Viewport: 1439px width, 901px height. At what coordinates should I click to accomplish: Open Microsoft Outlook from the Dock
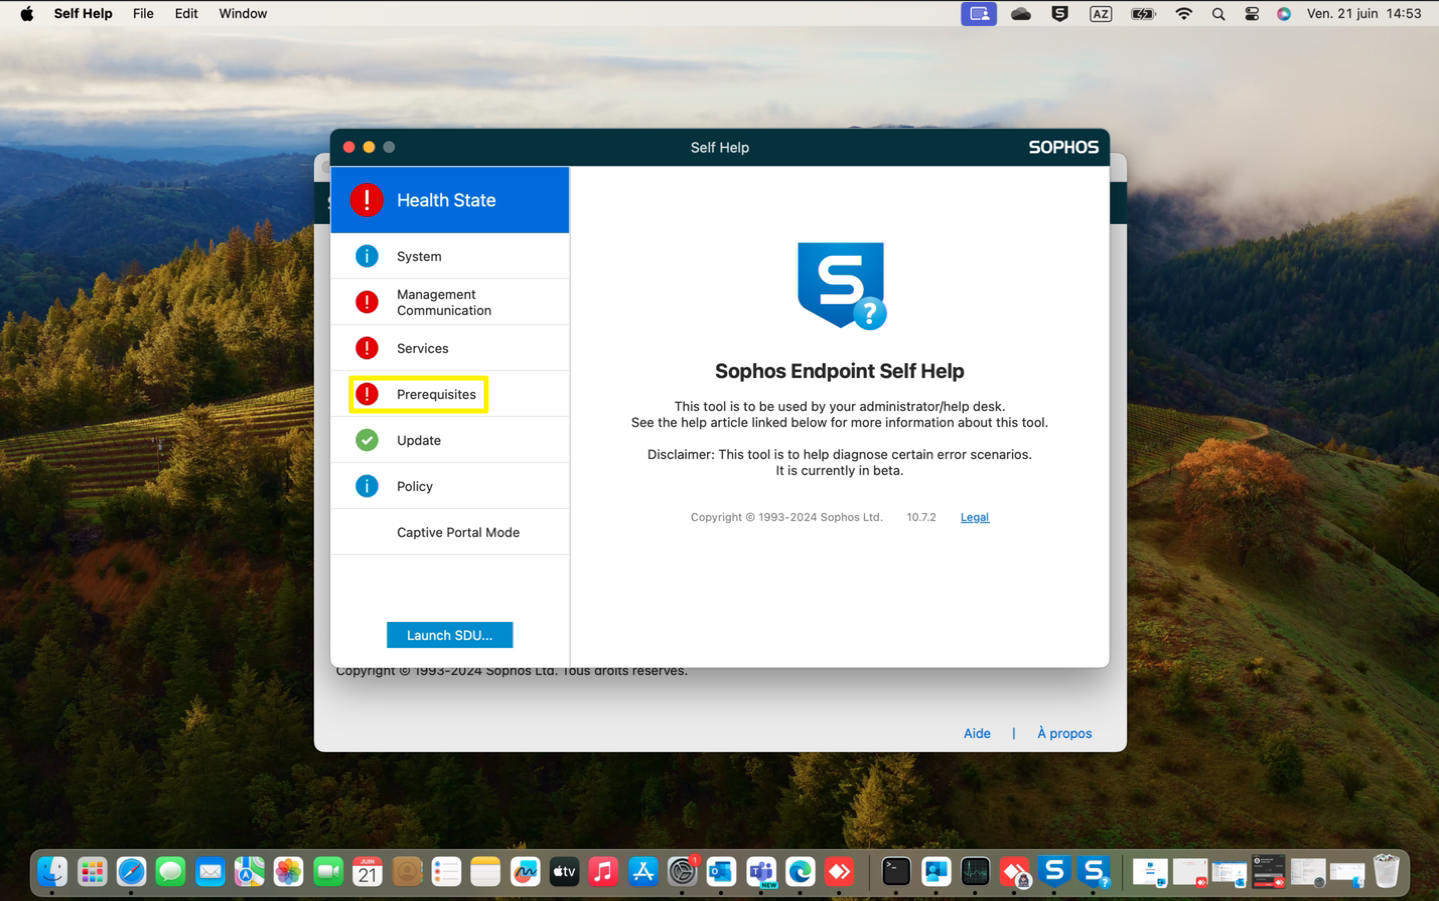(x=721, y=872)
